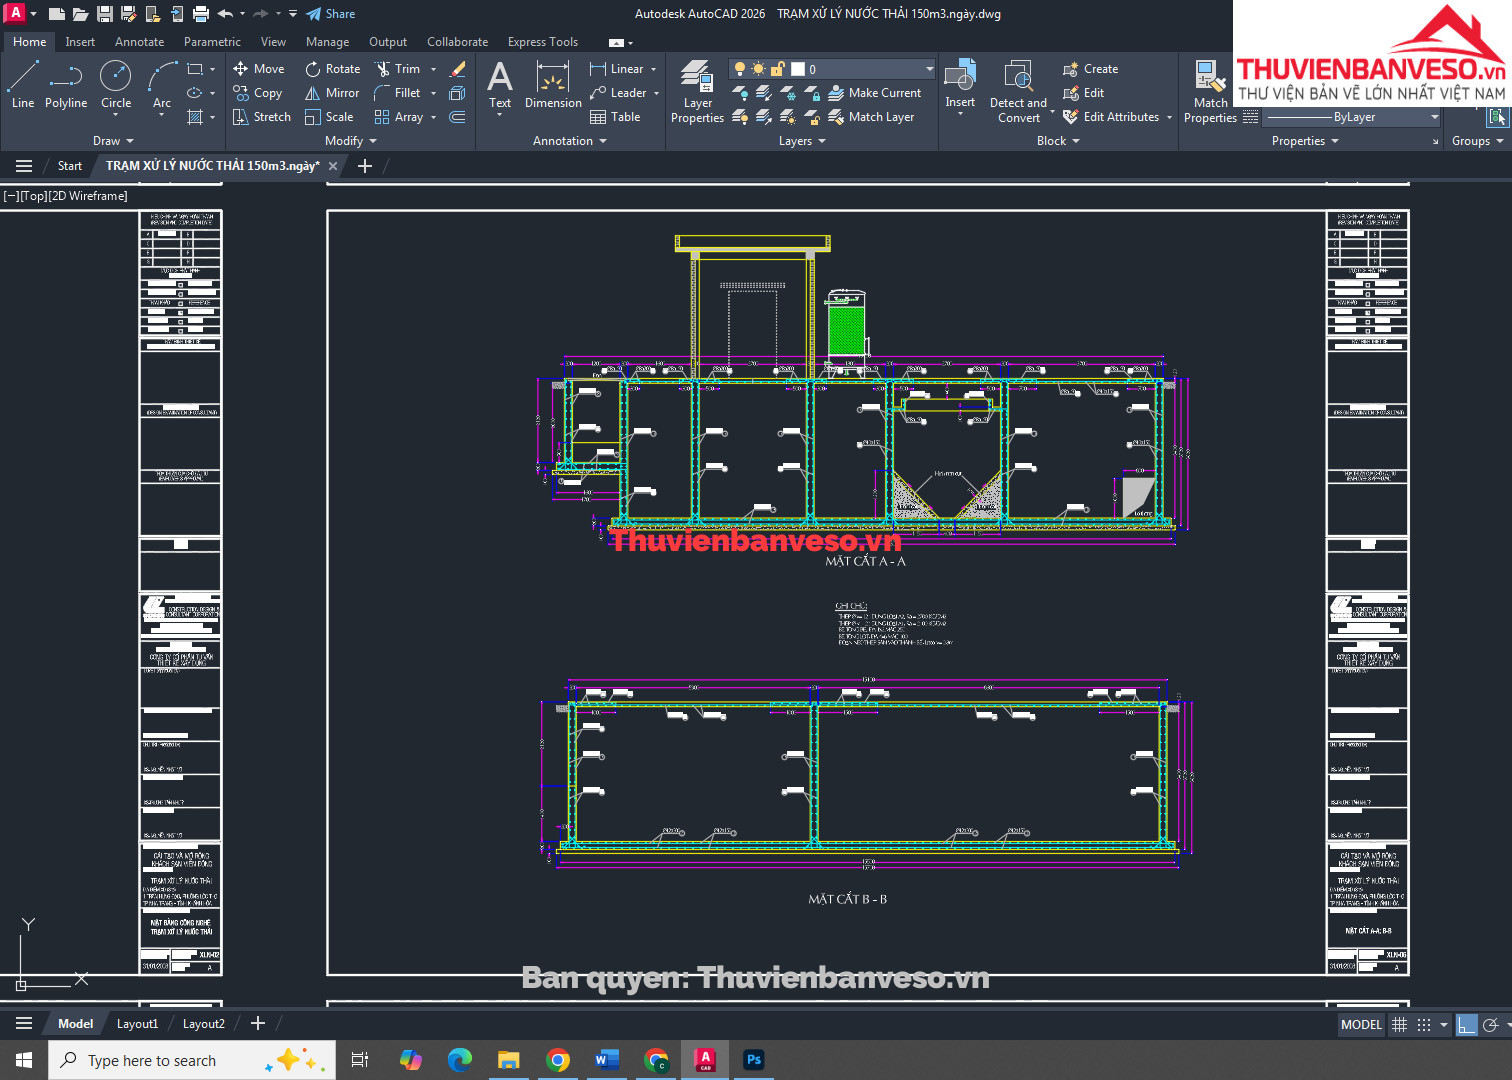1512x1080 pixels.
Task: Switch to the Annotate ribbon tab
Action: pyautogui.click(x=139, y=42)
